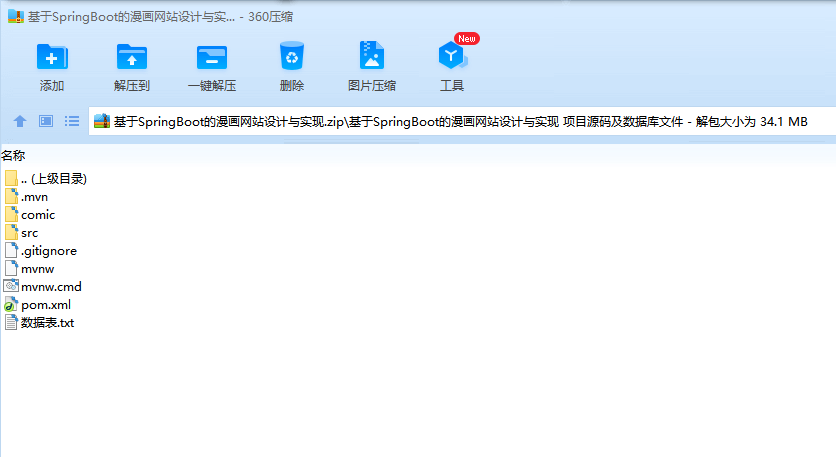Screen dimensions: 836x457
Task: Click the window title "基于SpringBoot的漫画网站设计与实..."
Action: point(131,17)
